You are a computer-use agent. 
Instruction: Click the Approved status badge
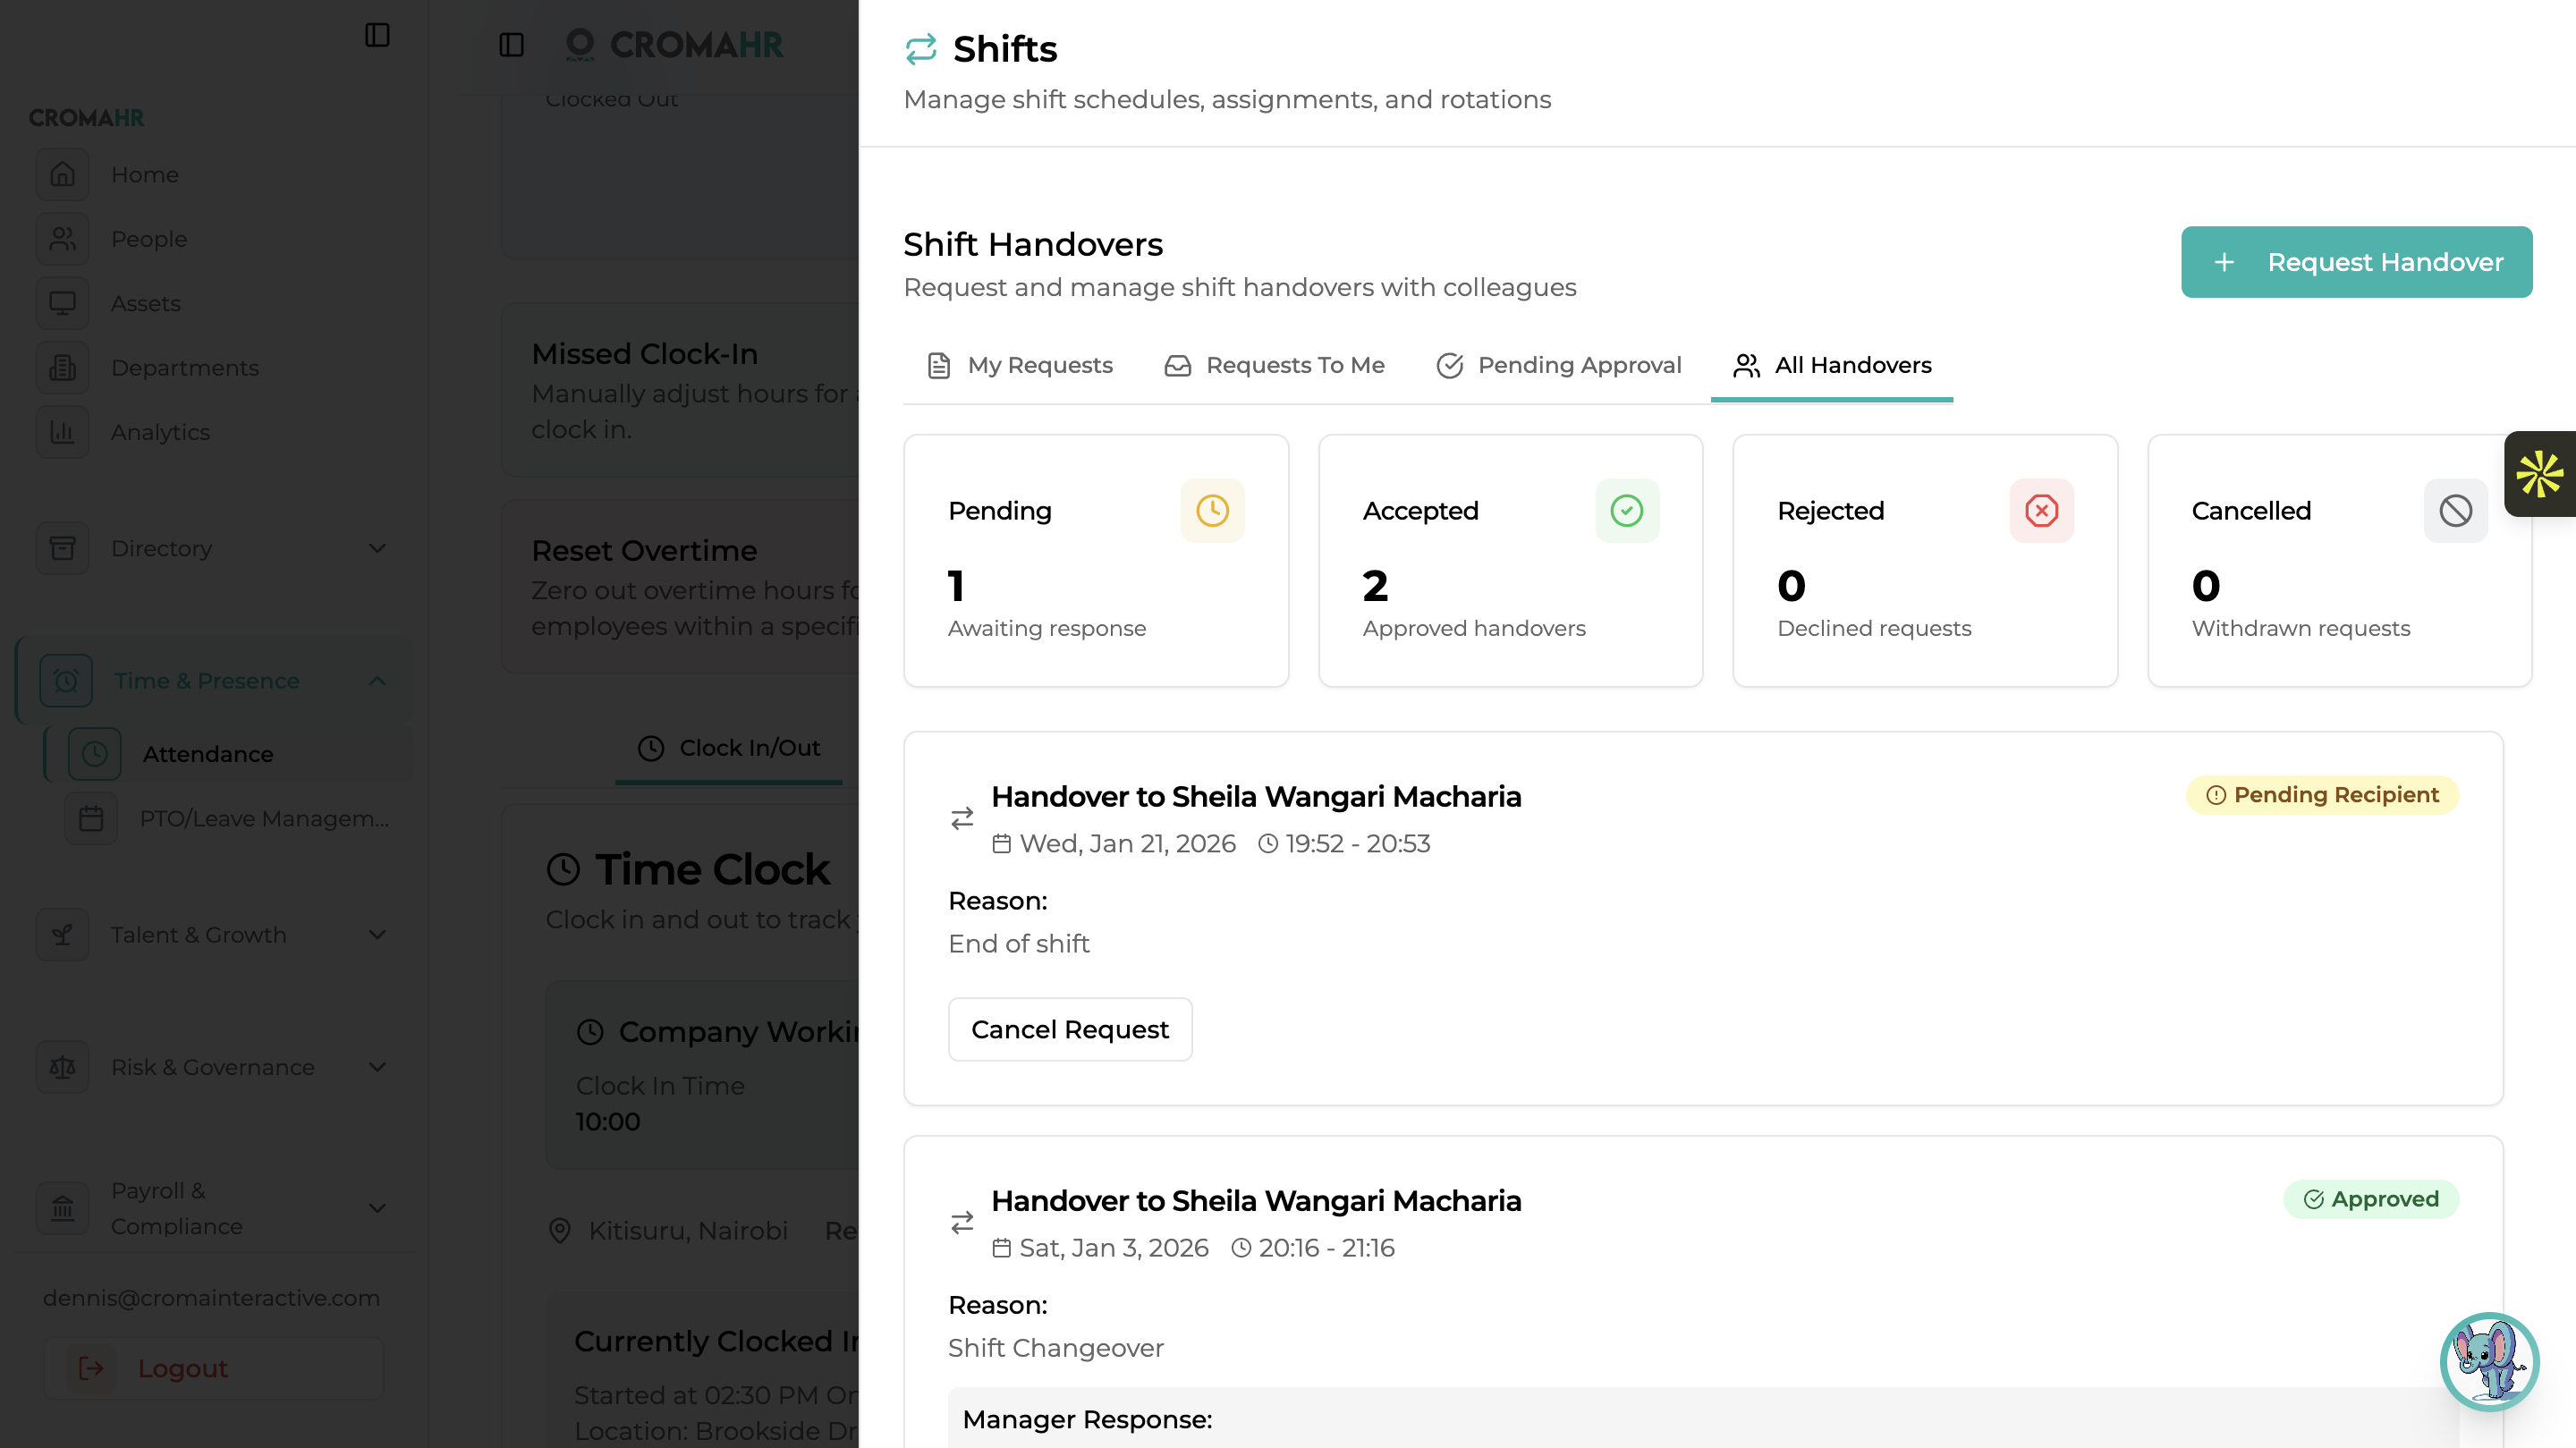2371,1199
